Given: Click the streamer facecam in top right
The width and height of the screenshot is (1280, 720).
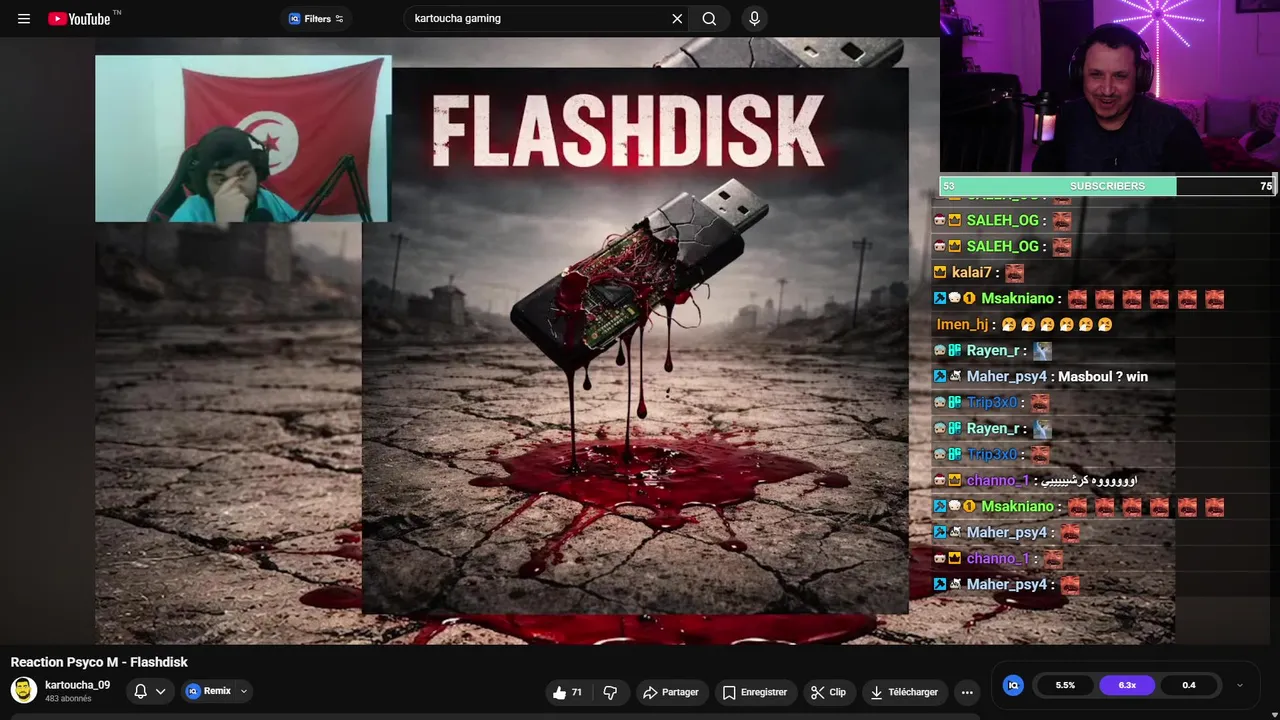Looking at the screenshot, I should (x=1110, y=87).
